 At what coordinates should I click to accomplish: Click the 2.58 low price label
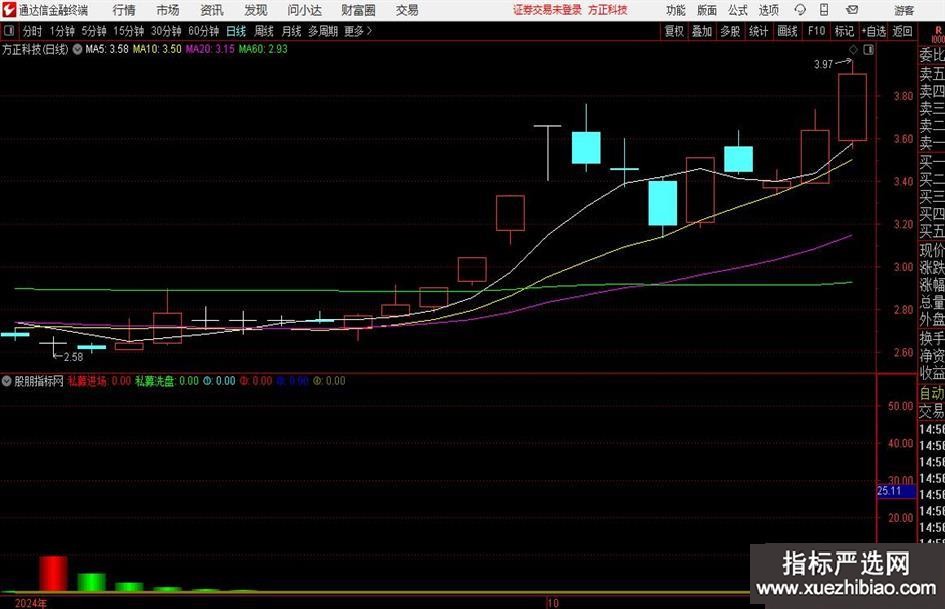pos(74,357)
